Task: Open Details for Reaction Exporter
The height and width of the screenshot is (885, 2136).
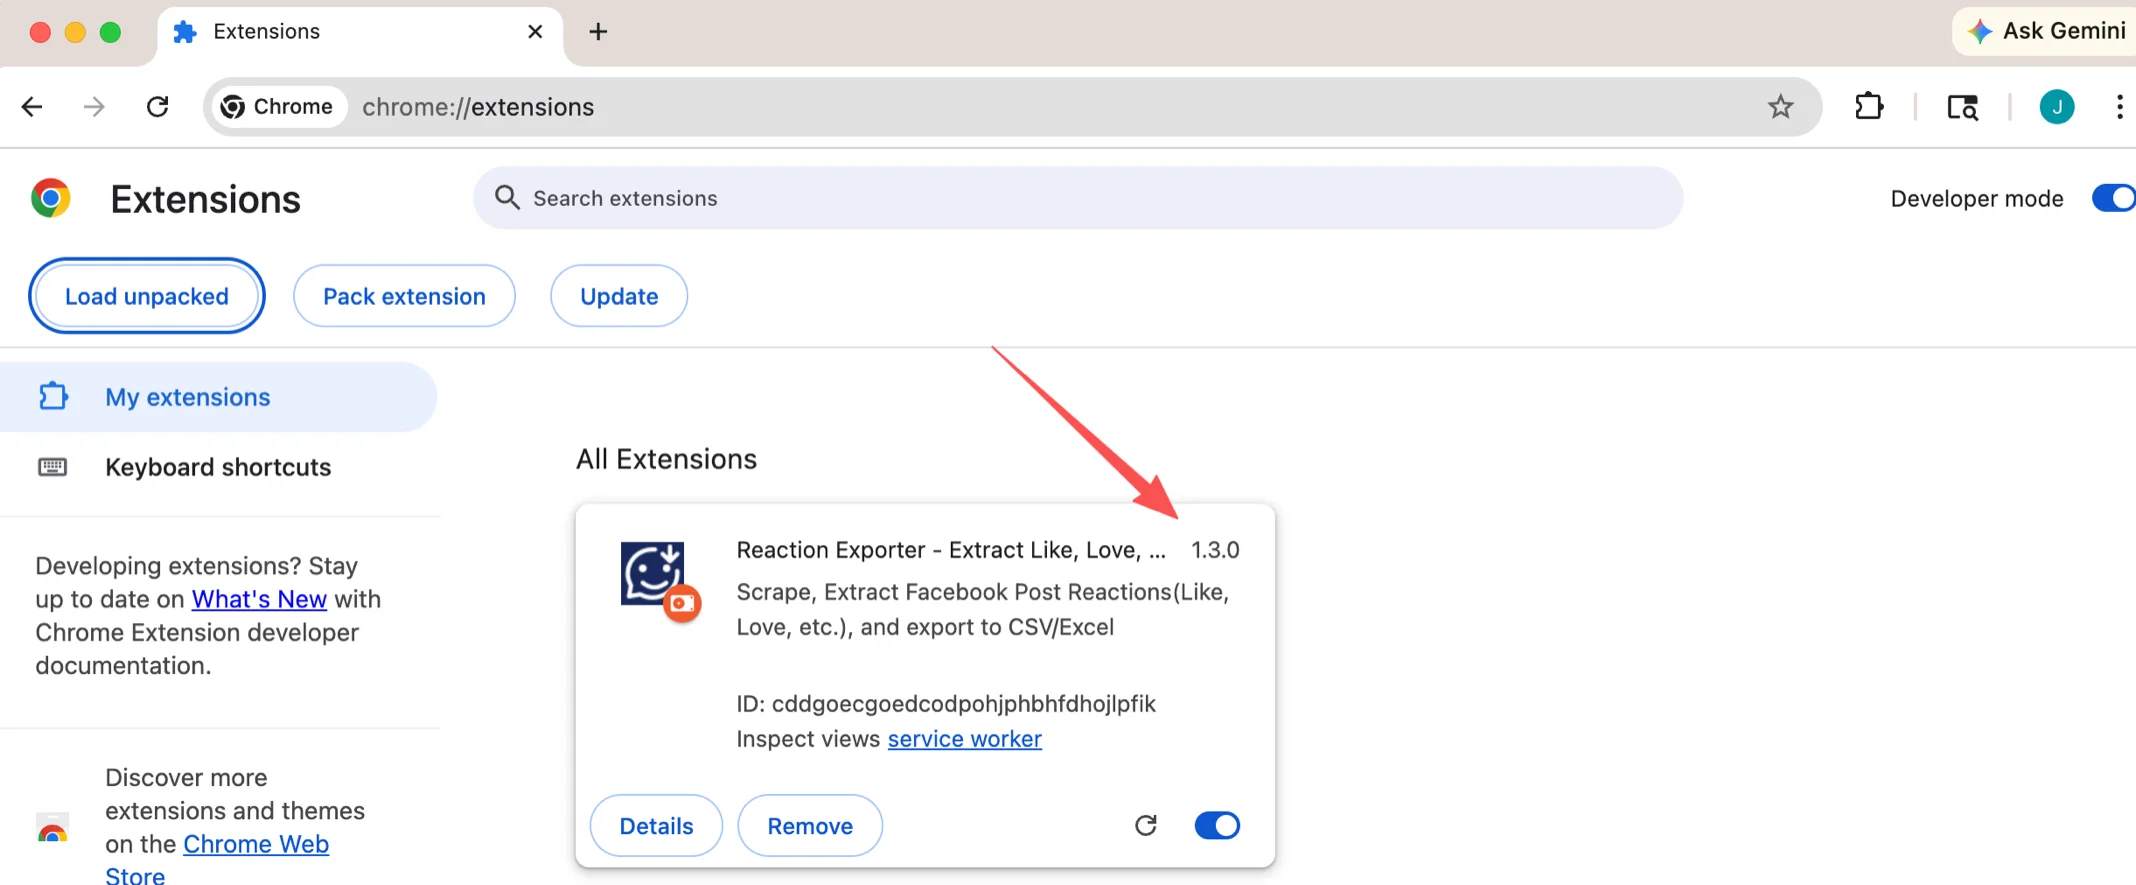Action: click(656, 826)
